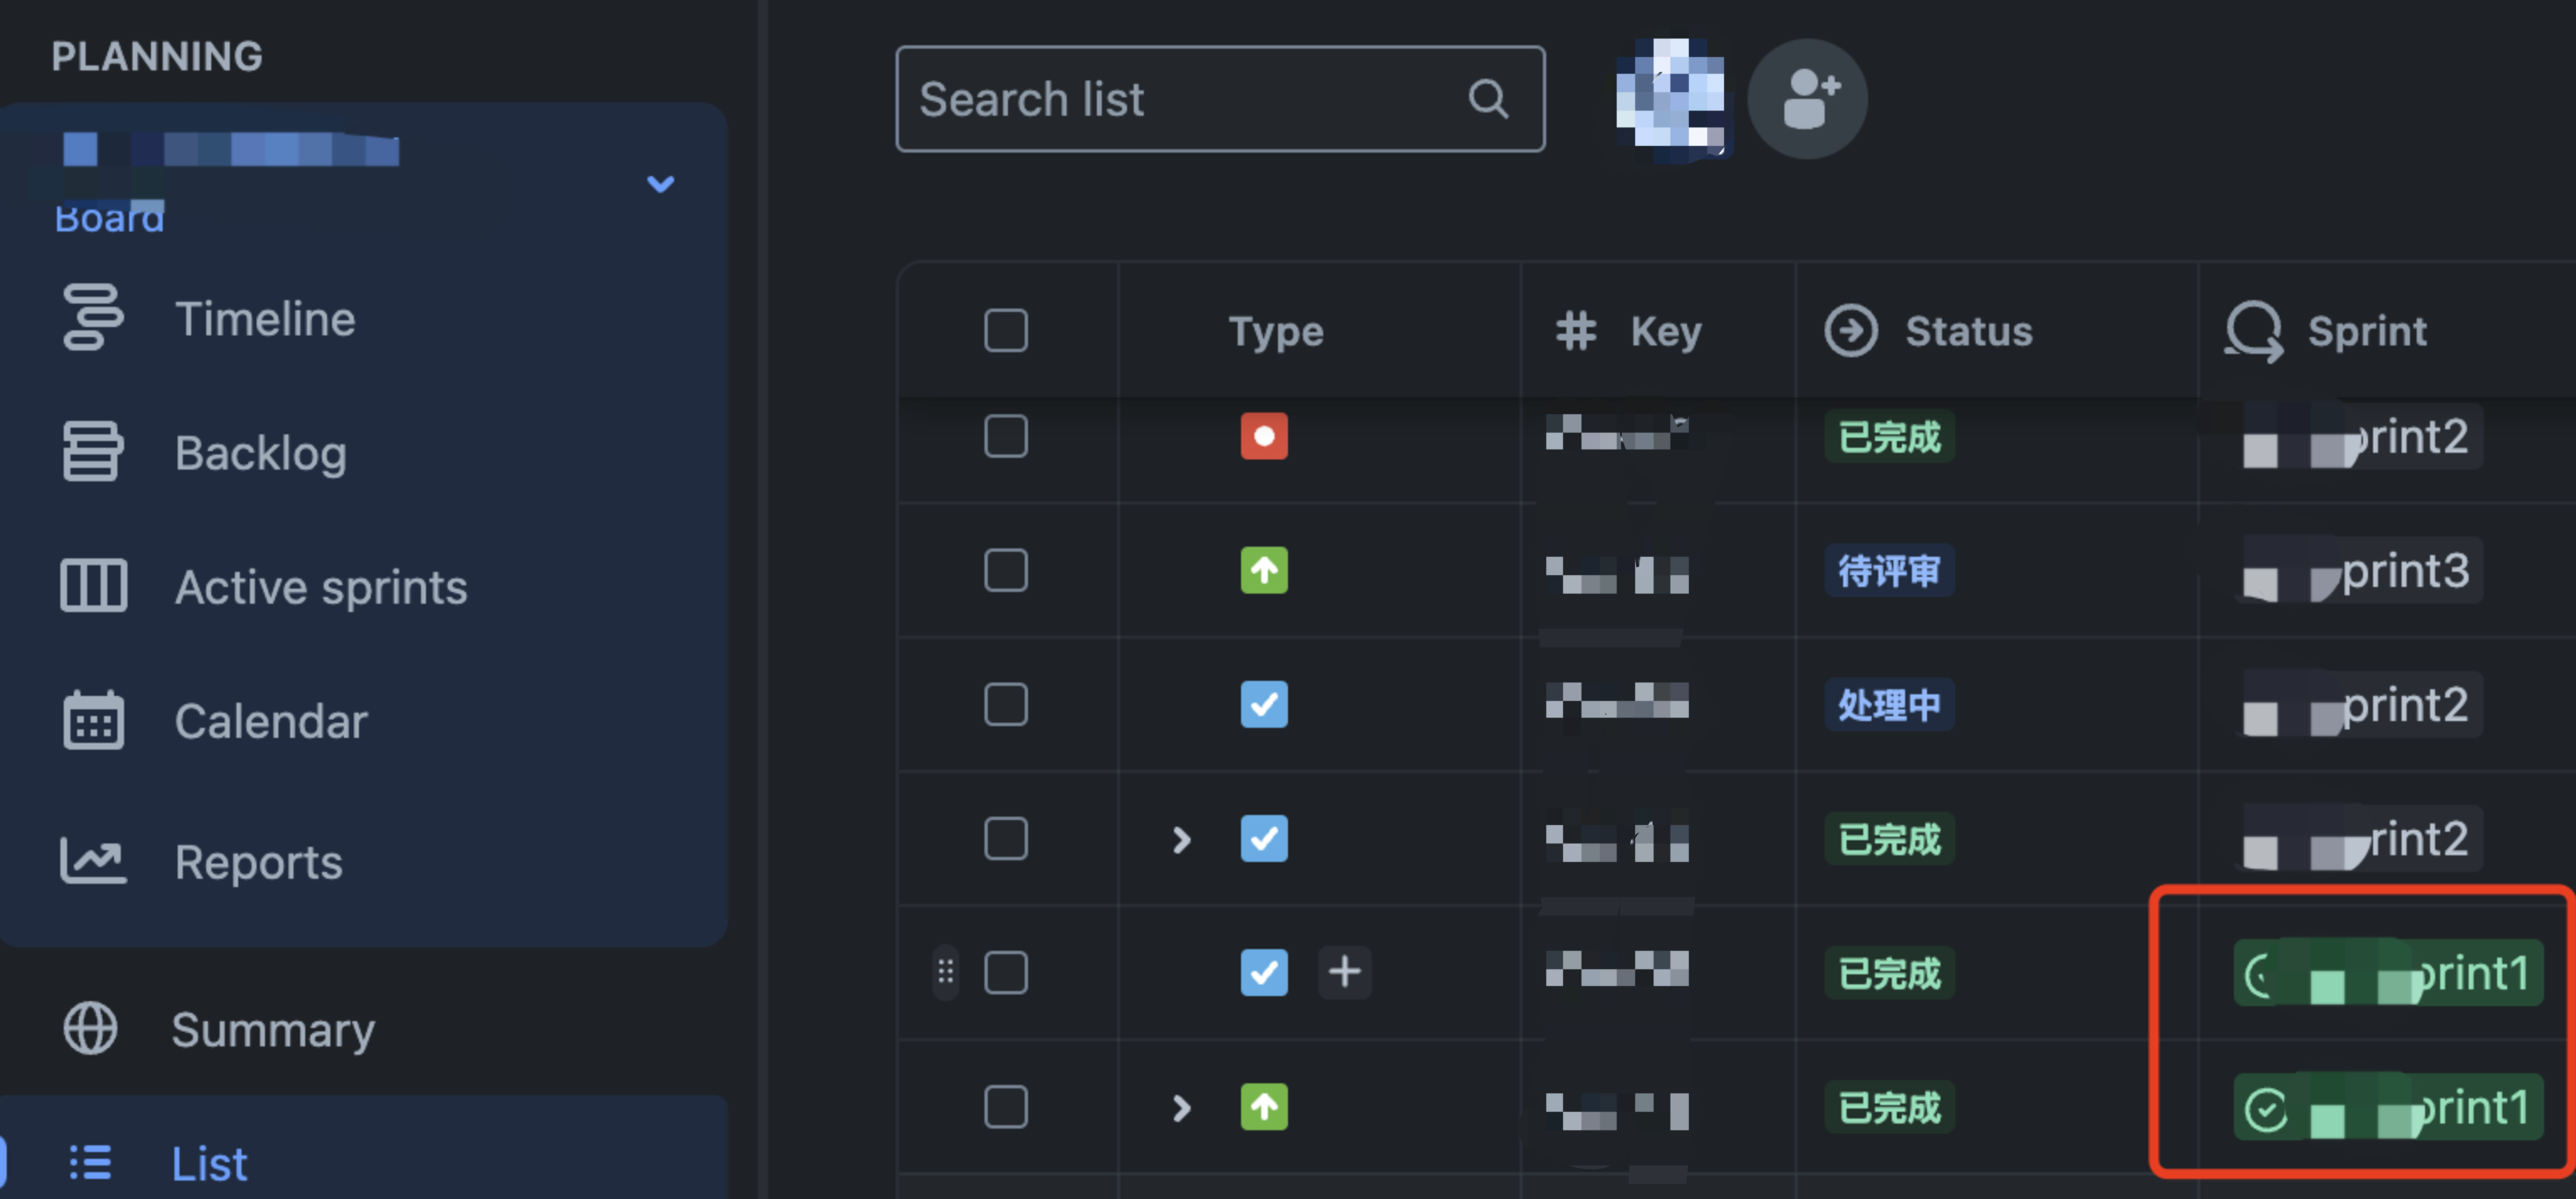Open the 处理中 status dropdown
The image size is (2576, 1199).
tap(1889, 705)
